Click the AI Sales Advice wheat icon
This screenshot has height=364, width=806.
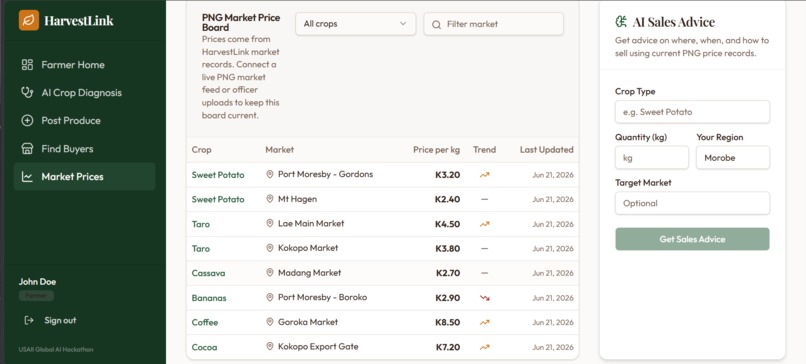coord(621,22)
